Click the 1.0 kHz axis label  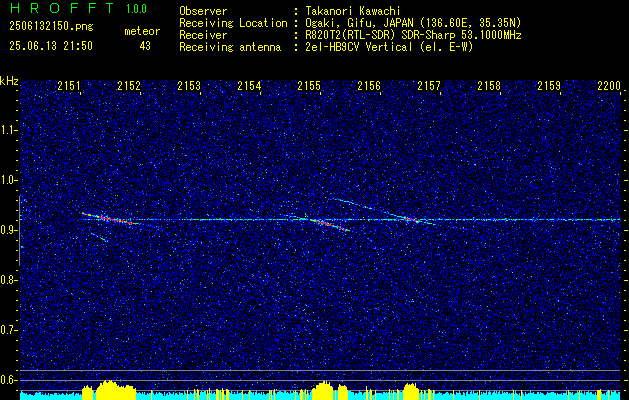point(8,180)
